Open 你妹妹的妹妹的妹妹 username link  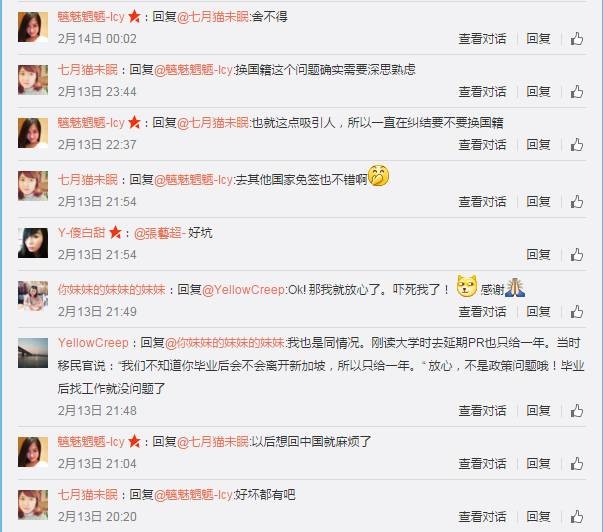tap(112, 290)
